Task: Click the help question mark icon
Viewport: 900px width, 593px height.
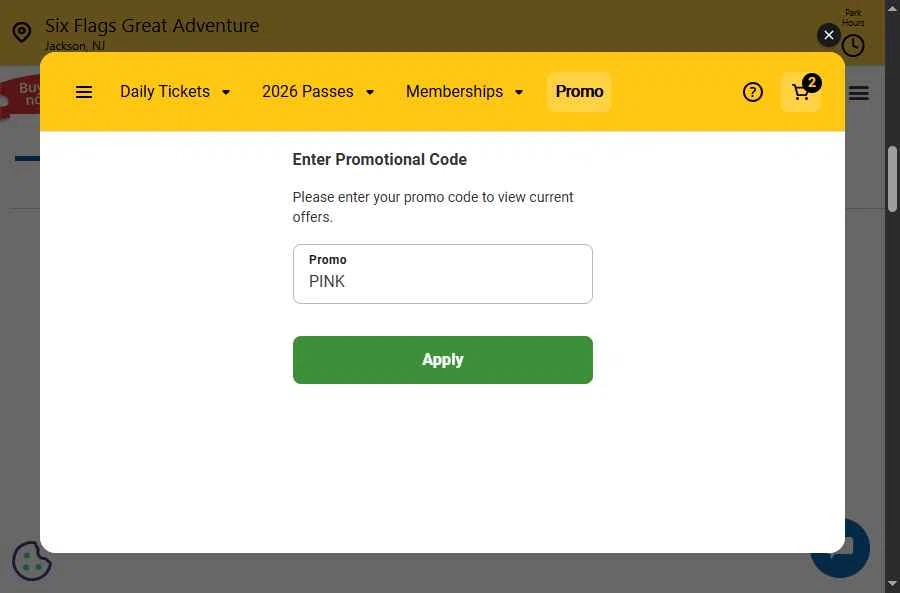Action: click(753, 92)
